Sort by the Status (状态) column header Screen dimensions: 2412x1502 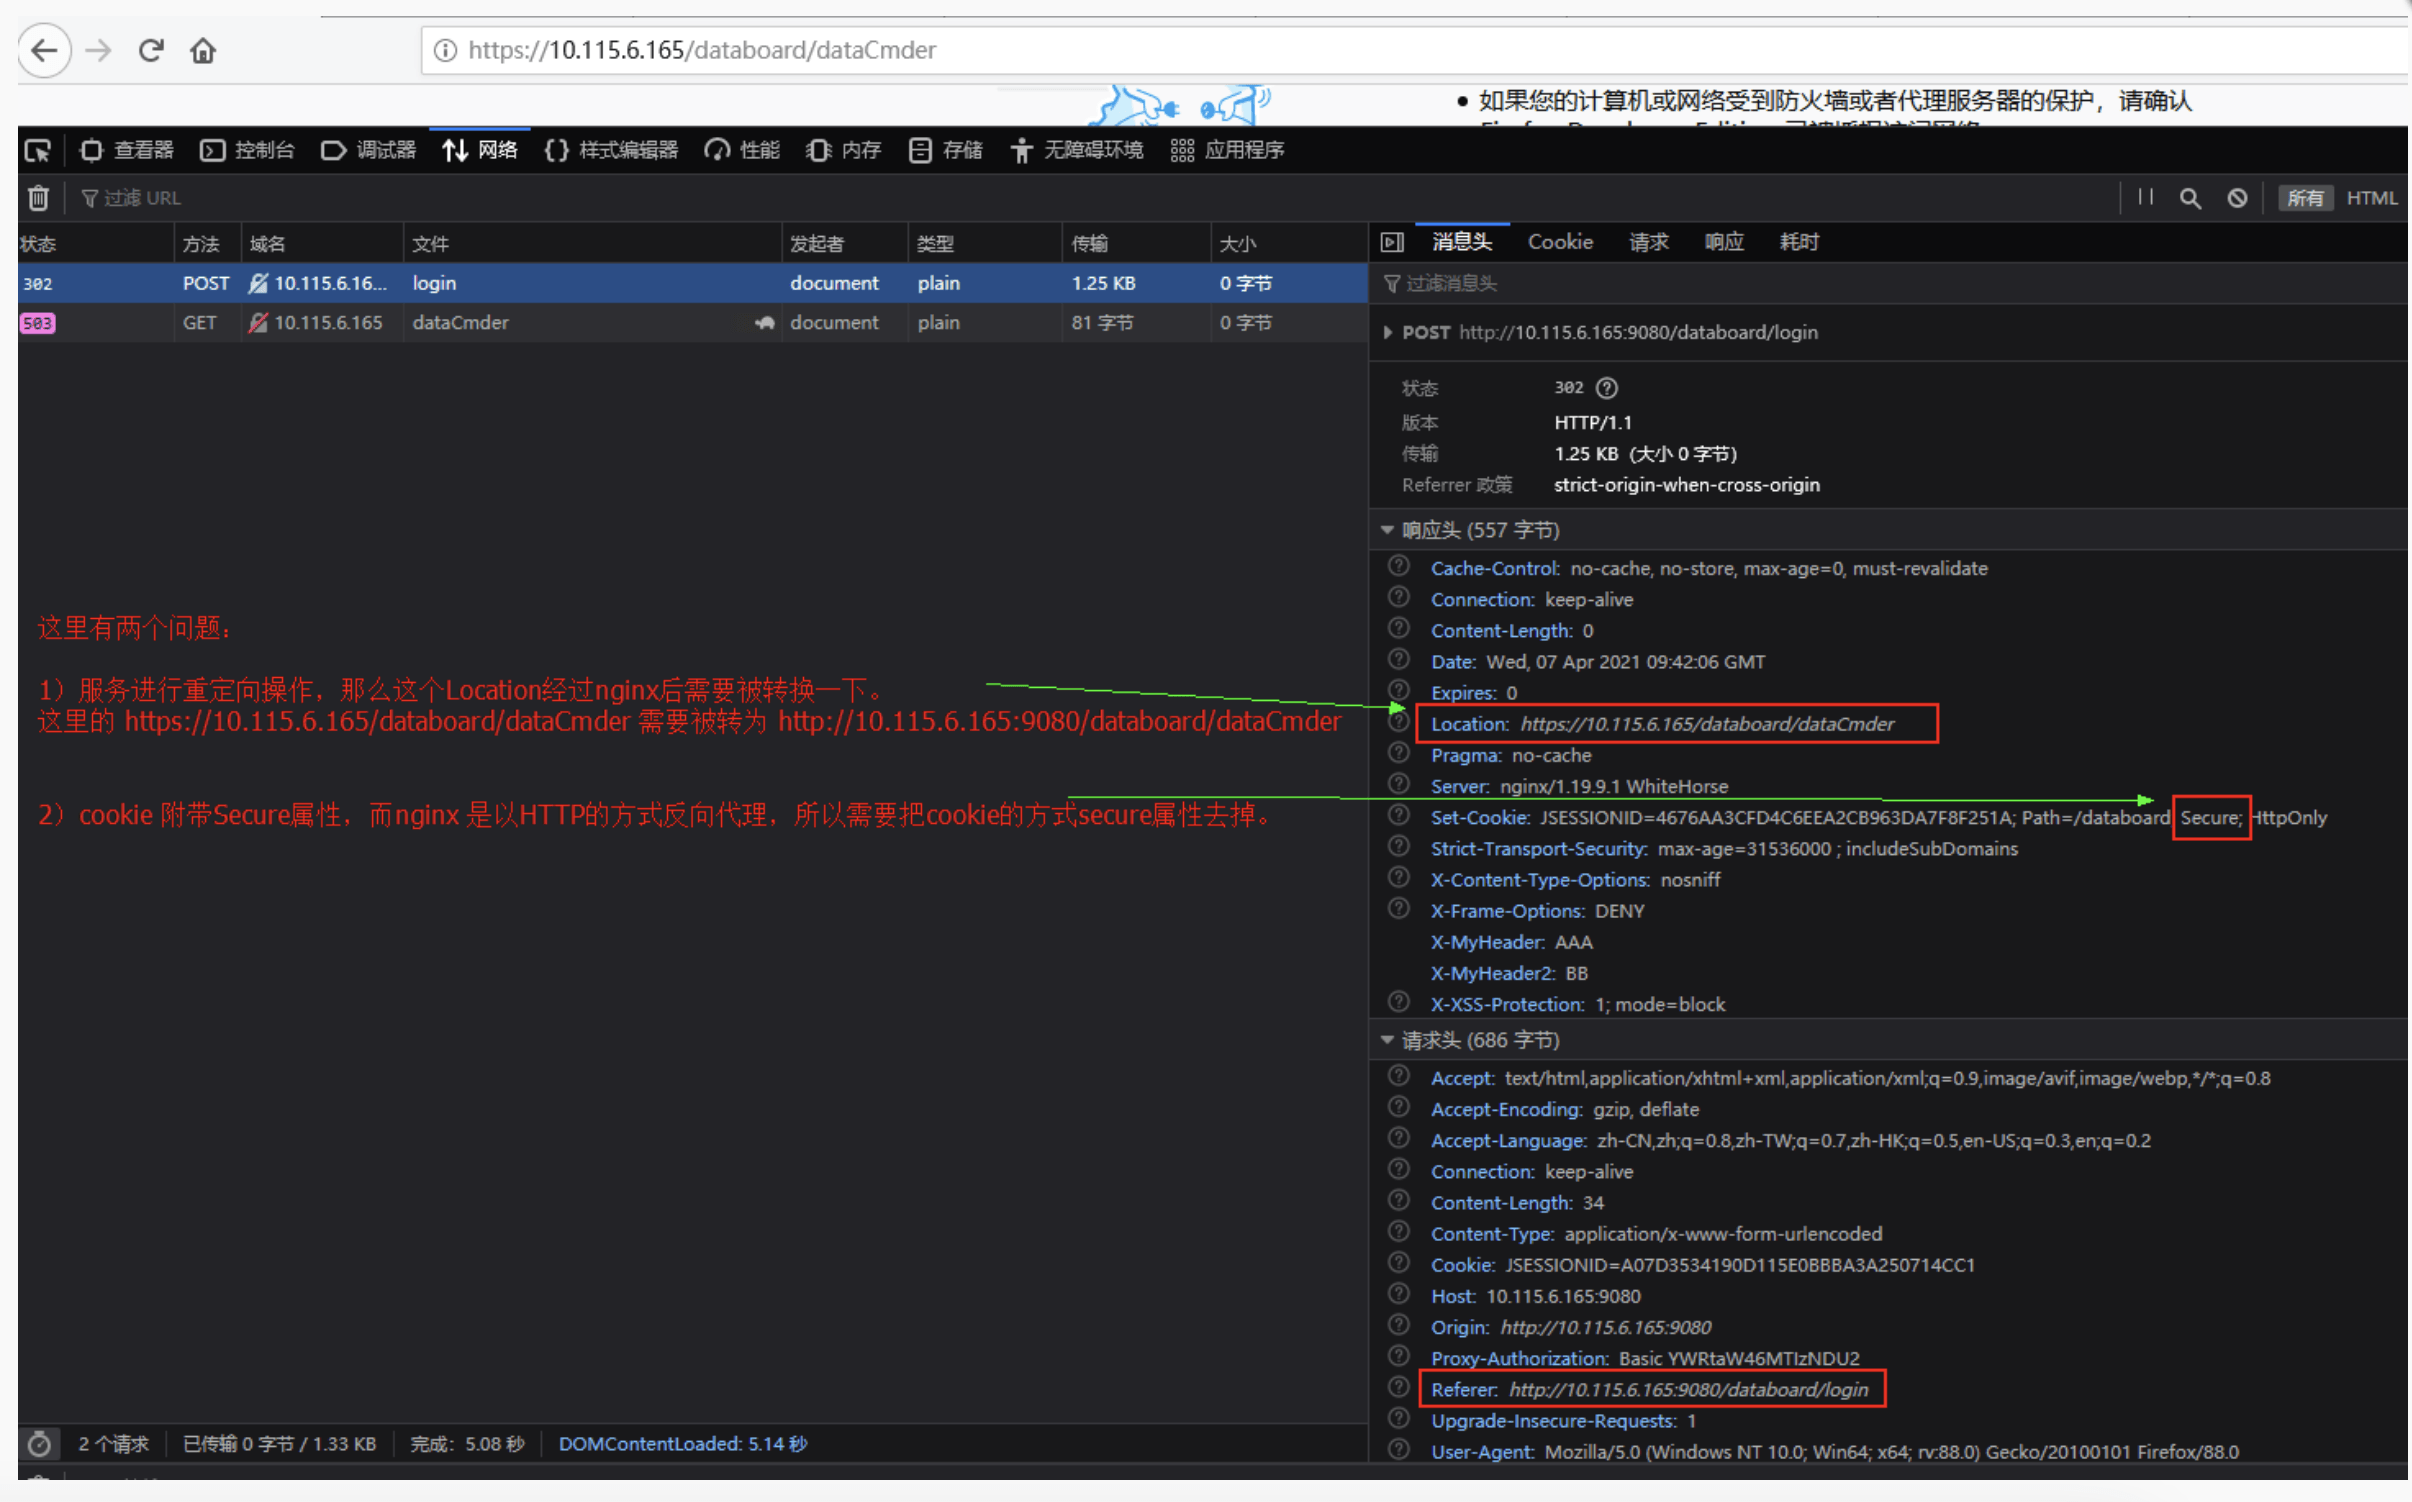pyautogui.click(x=95, y=244)
